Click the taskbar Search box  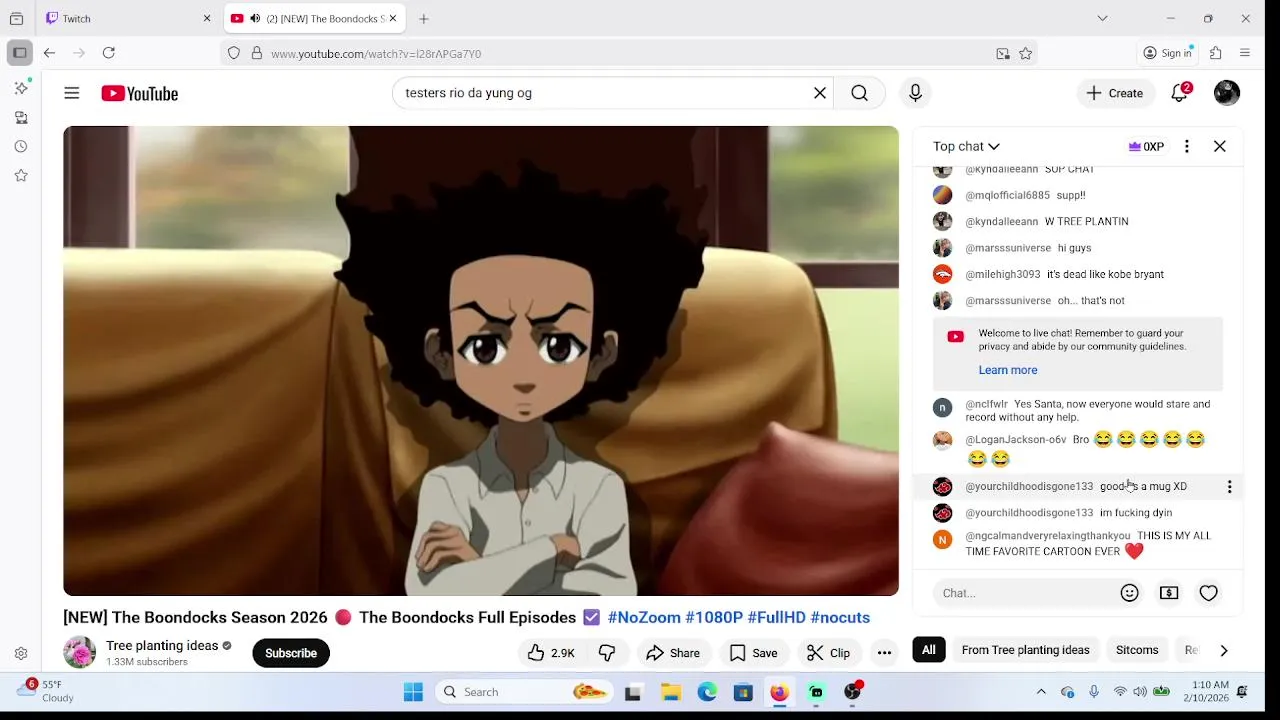pyautogui.click(x=524, y=692)
